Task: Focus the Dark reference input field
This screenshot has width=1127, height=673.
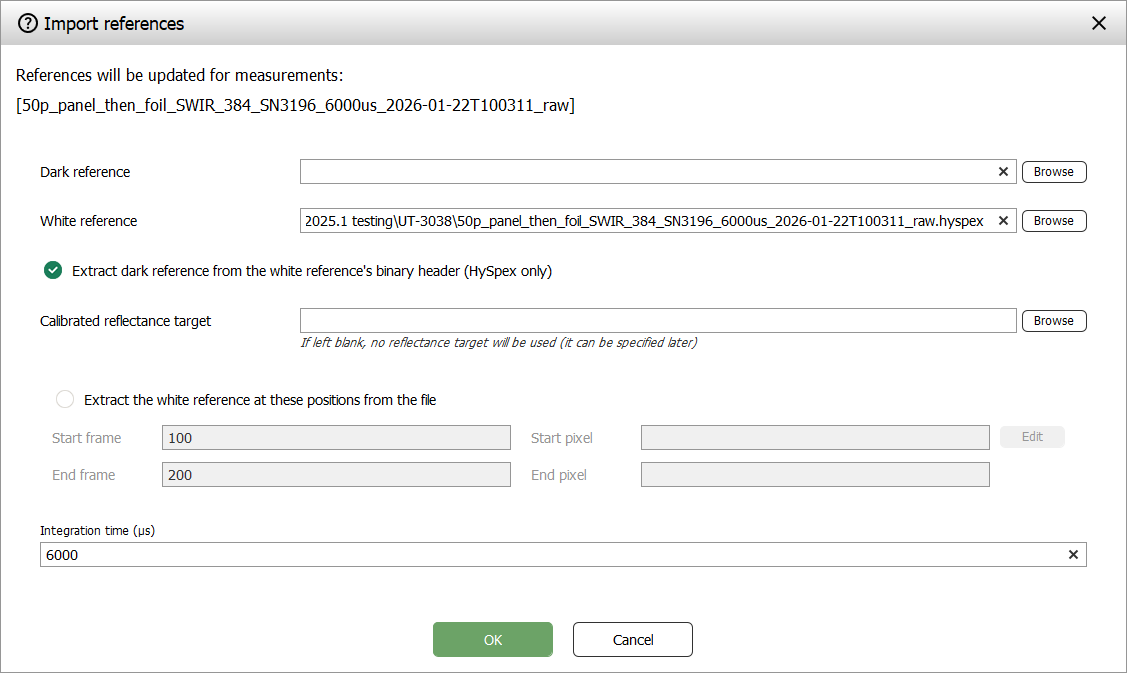Action: 646,172
